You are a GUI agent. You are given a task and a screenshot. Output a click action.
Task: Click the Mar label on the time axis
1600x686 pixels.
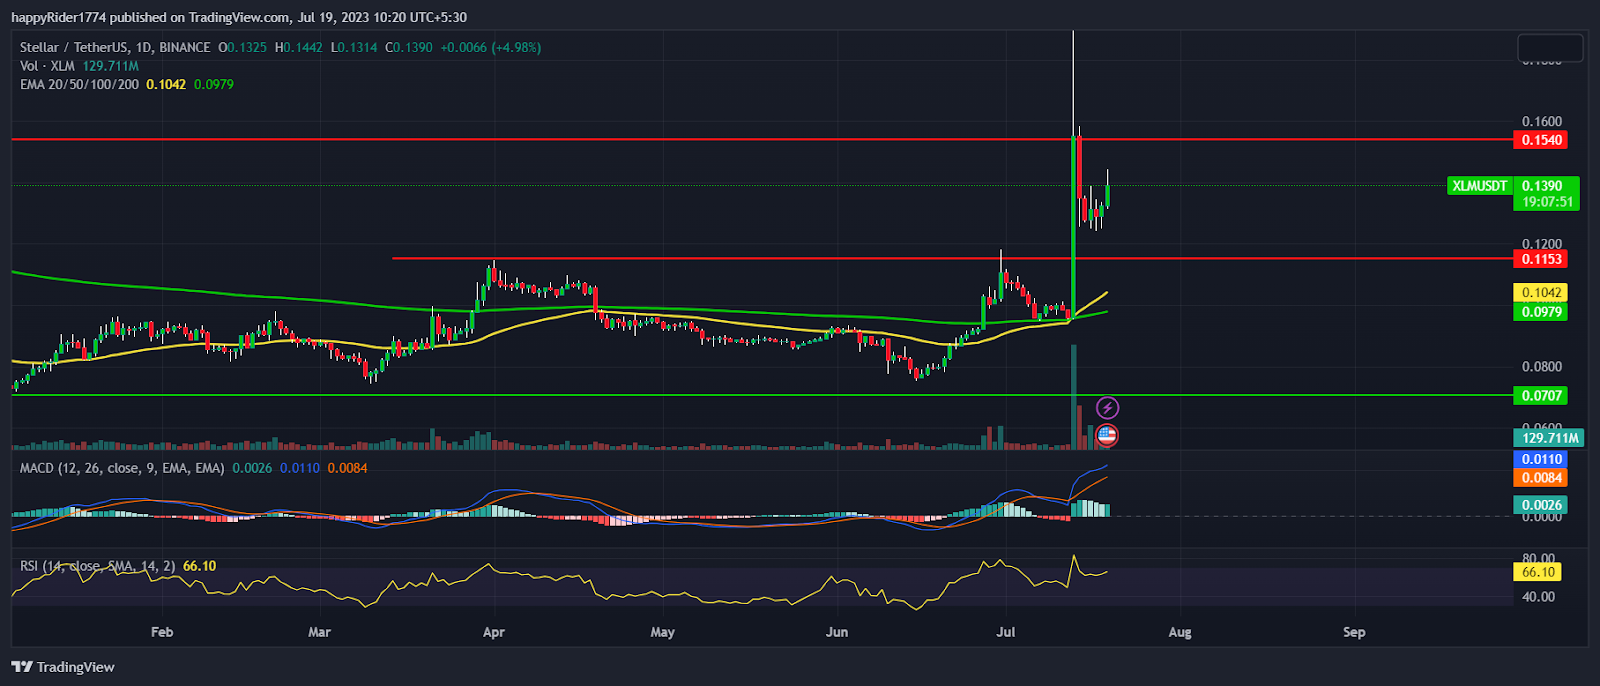(x=319, y=632)
